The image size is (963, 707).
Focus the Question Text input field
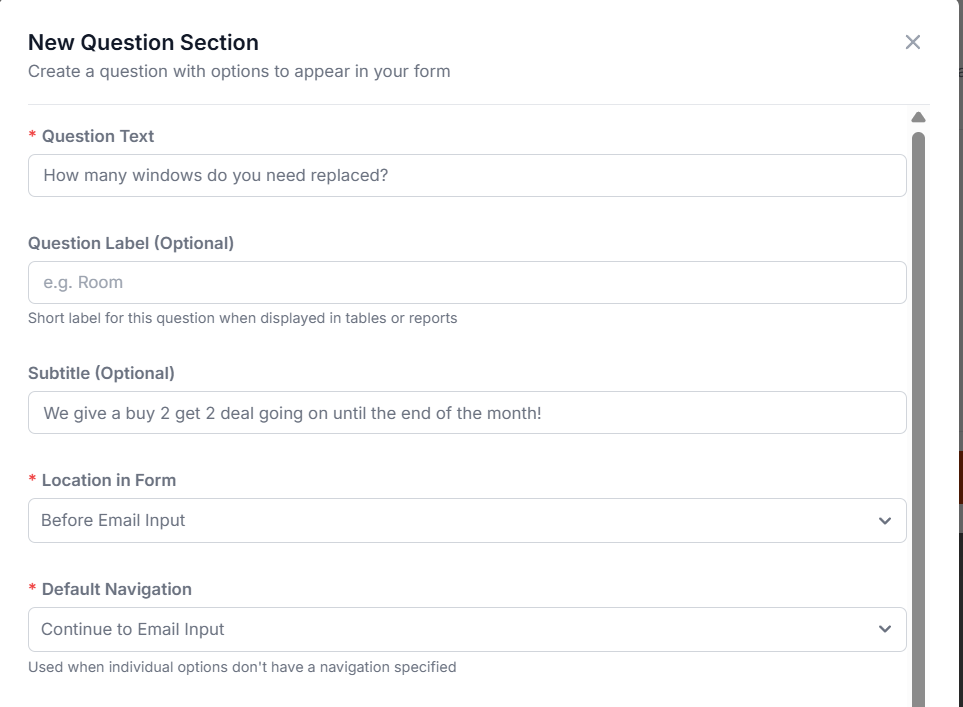pyautogui.click(x=467, y=175)
